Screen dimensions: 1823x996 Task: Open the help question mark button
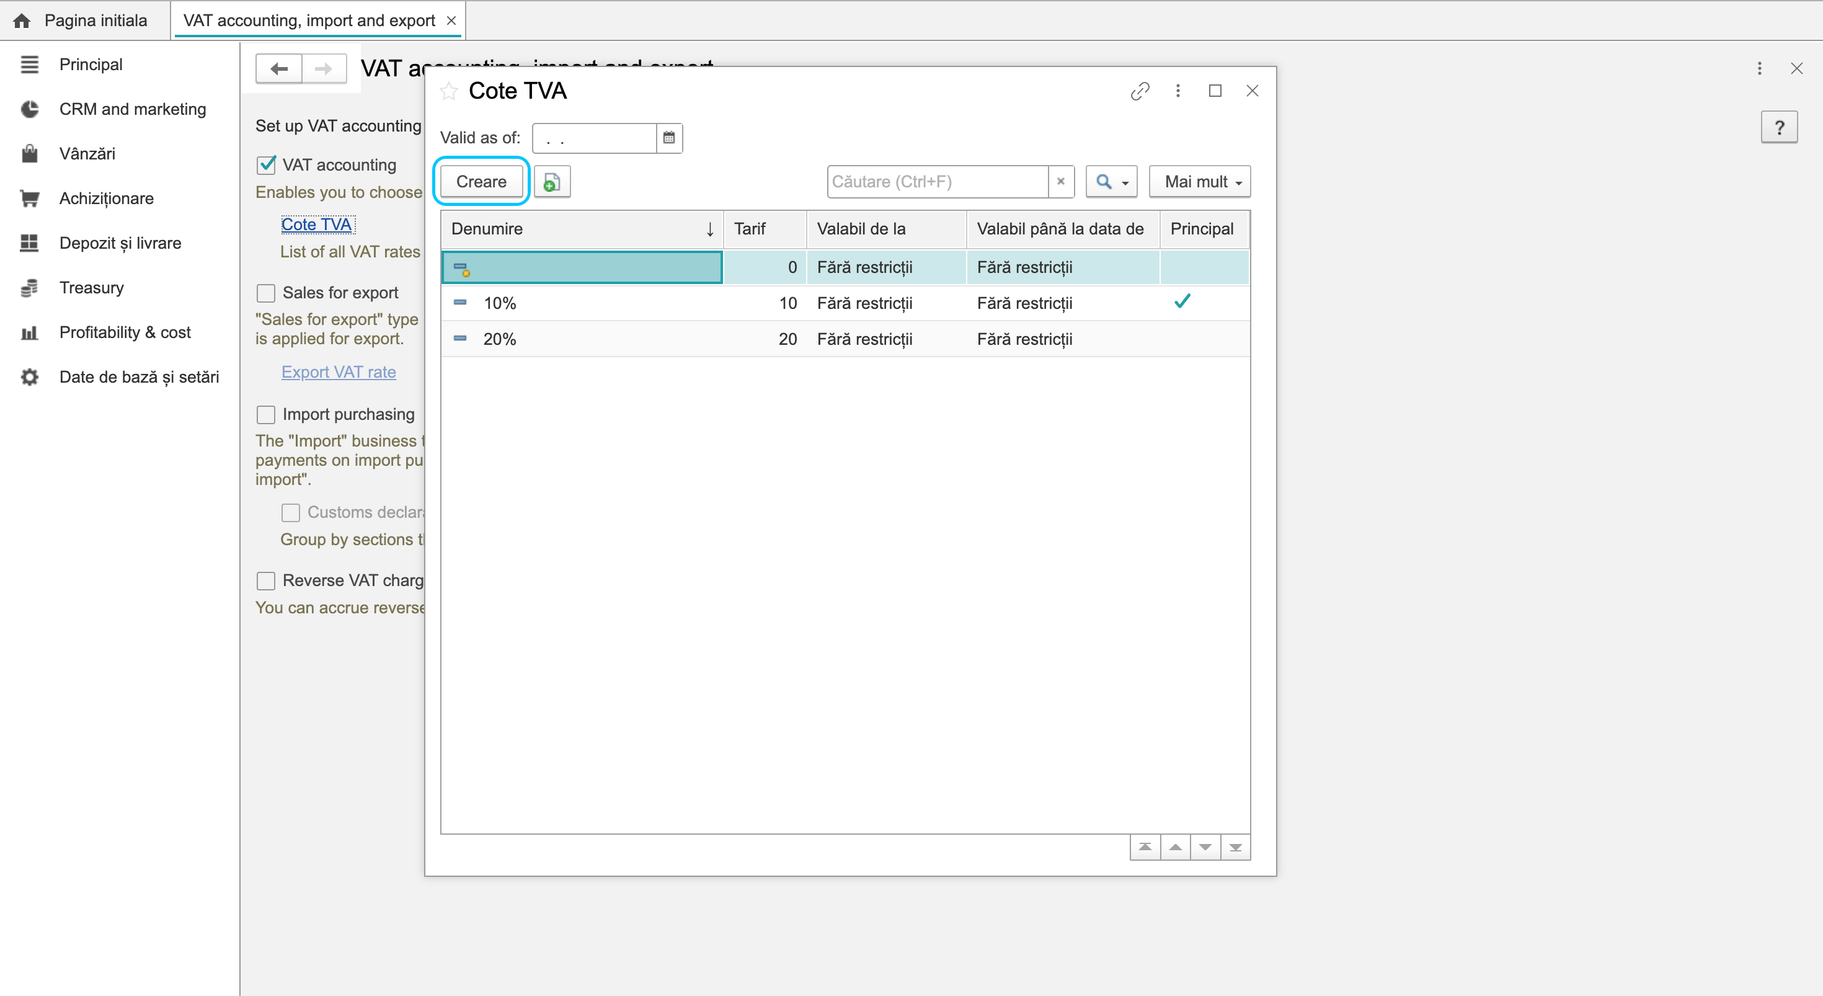pyautogui.click(x=1779, y=127)
